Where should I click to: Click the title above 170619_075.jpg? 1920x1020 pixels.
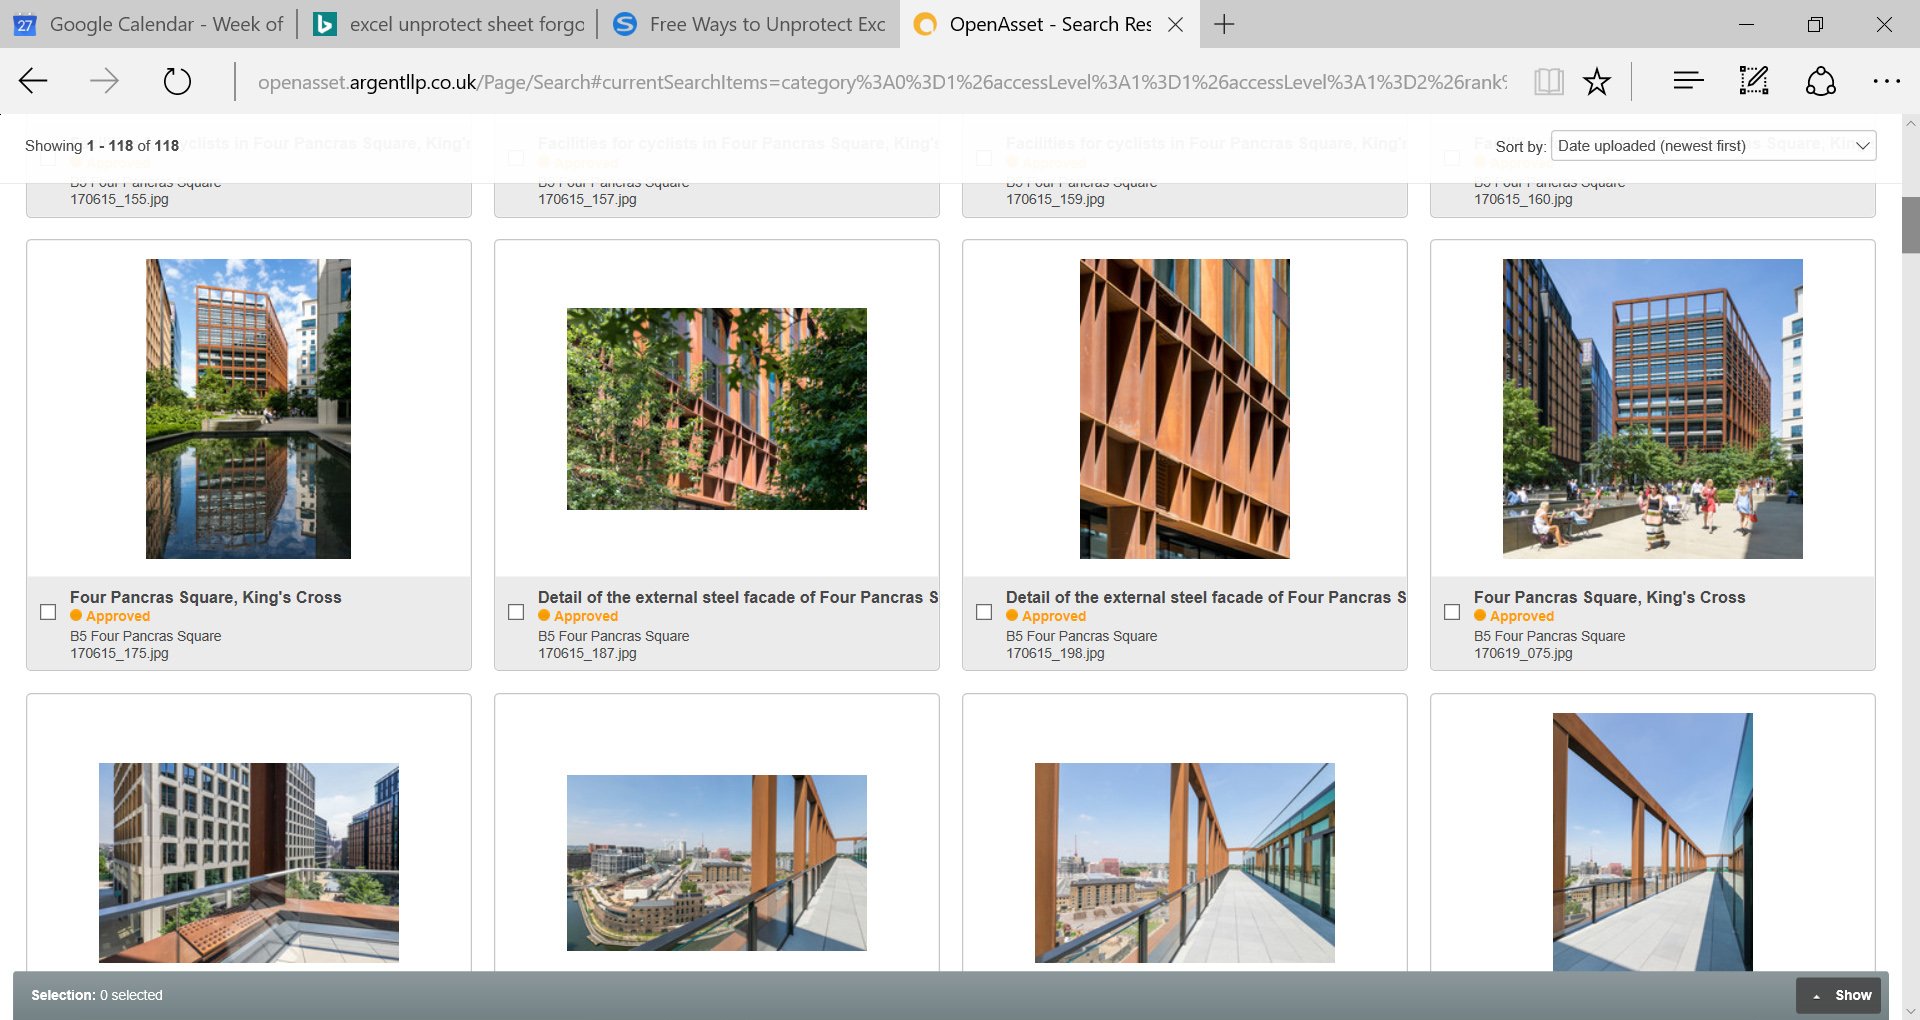(1610, 597)
